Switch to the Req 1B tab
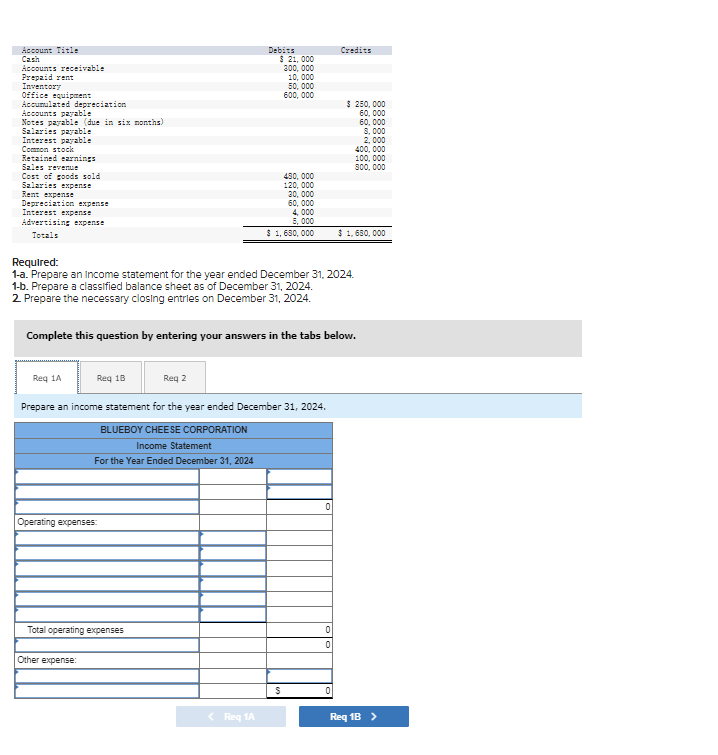 click(x=111, y=378)
